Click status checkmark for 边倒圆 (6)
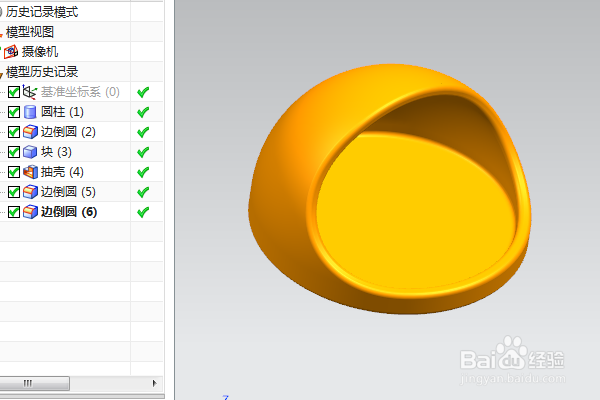This screenshot has width=600, height=400. (143, 212)
